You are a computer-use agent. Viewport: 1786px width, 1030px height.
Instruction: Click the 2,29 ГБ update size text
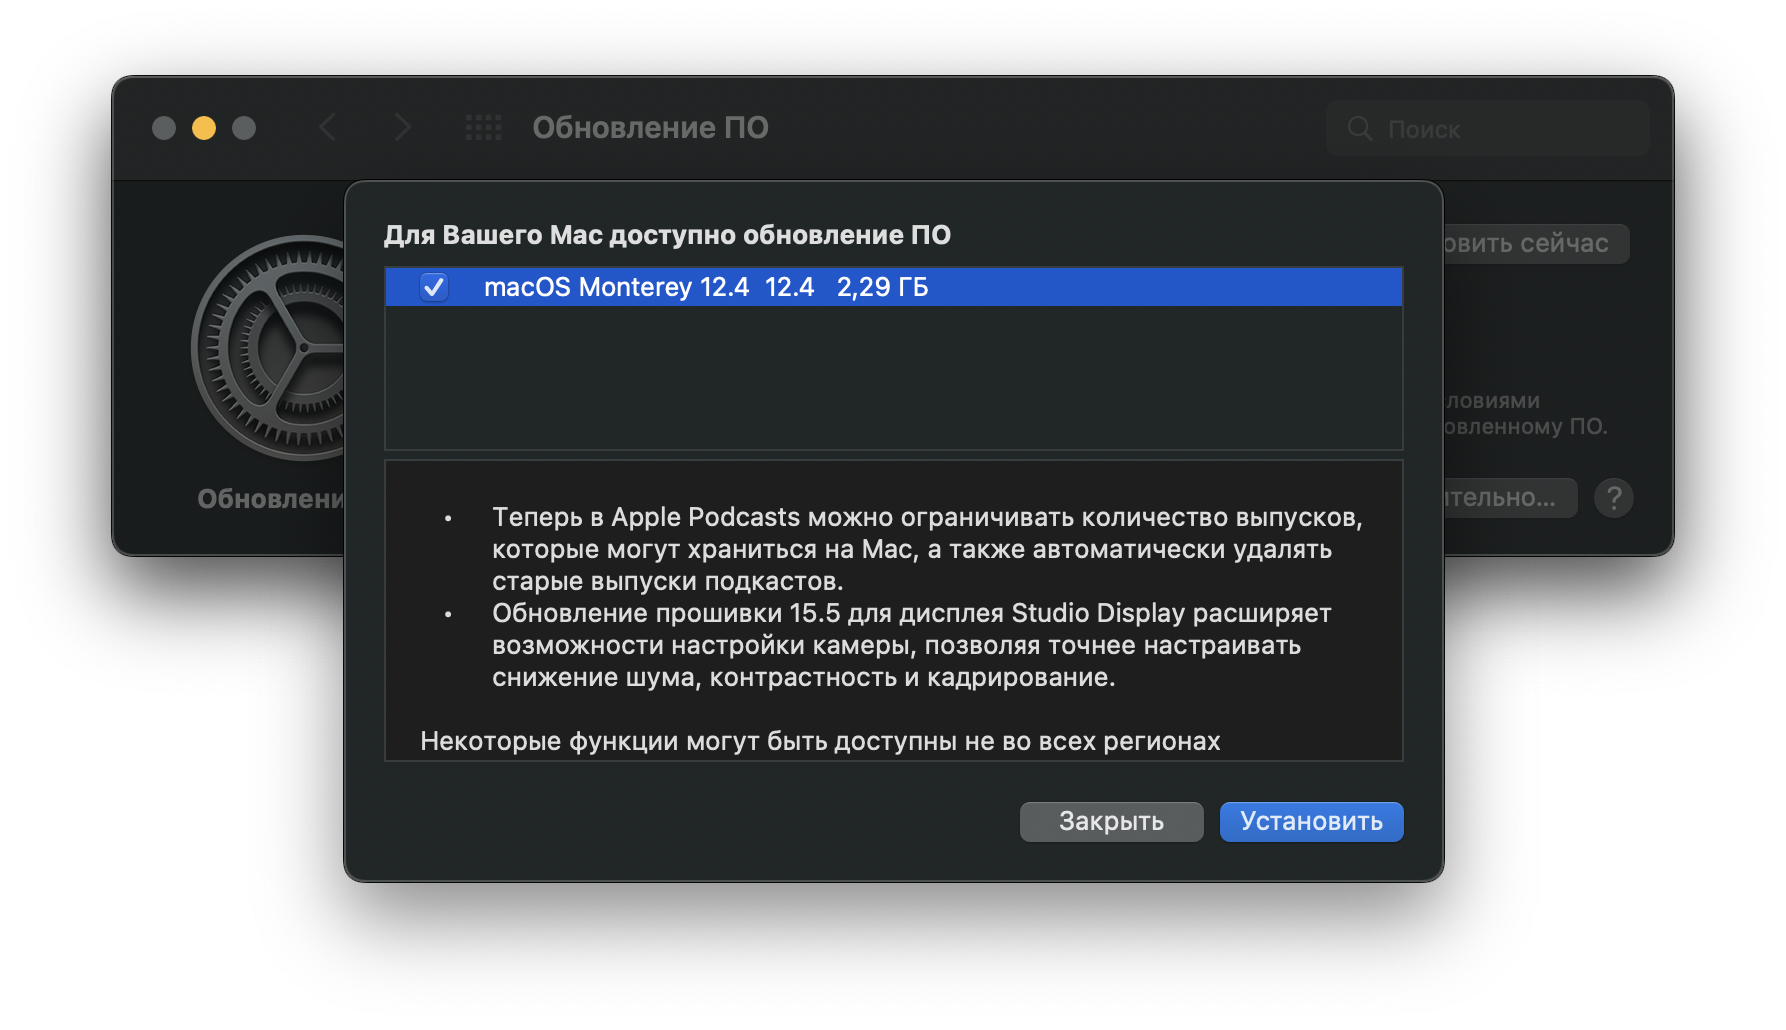882,287
